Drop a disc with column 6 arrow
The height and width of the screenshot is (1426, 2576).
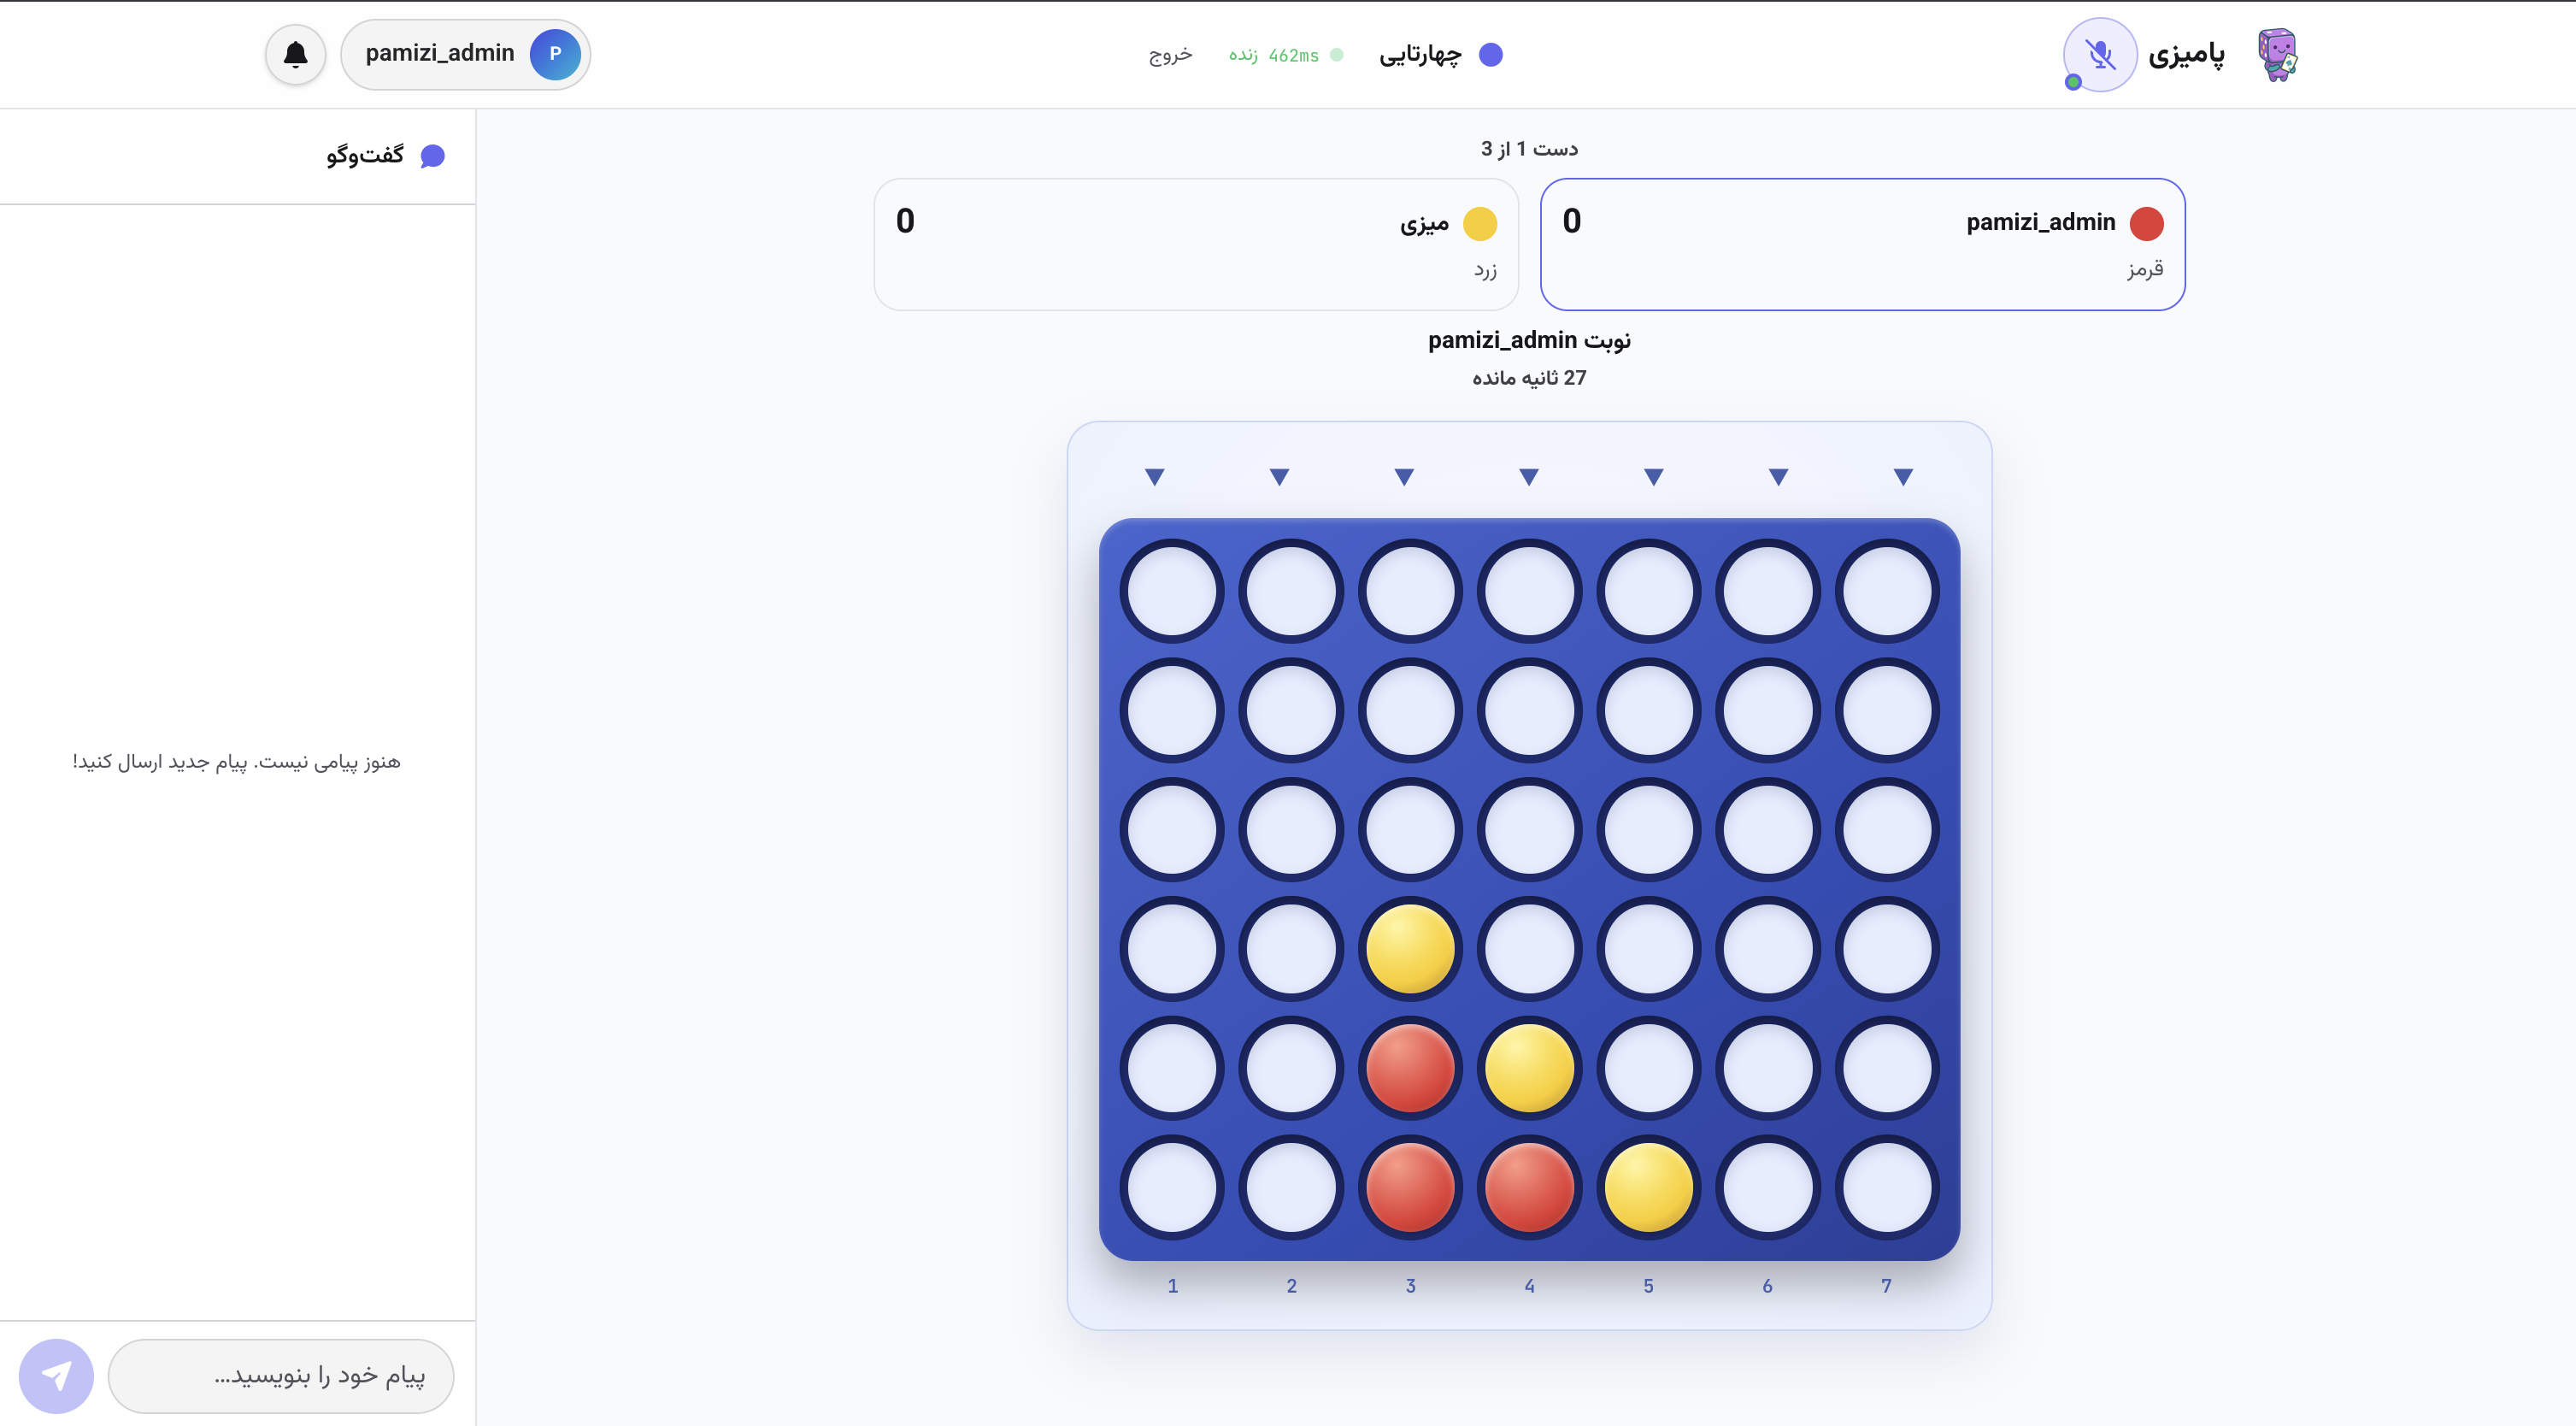[x=1778, y=477]
